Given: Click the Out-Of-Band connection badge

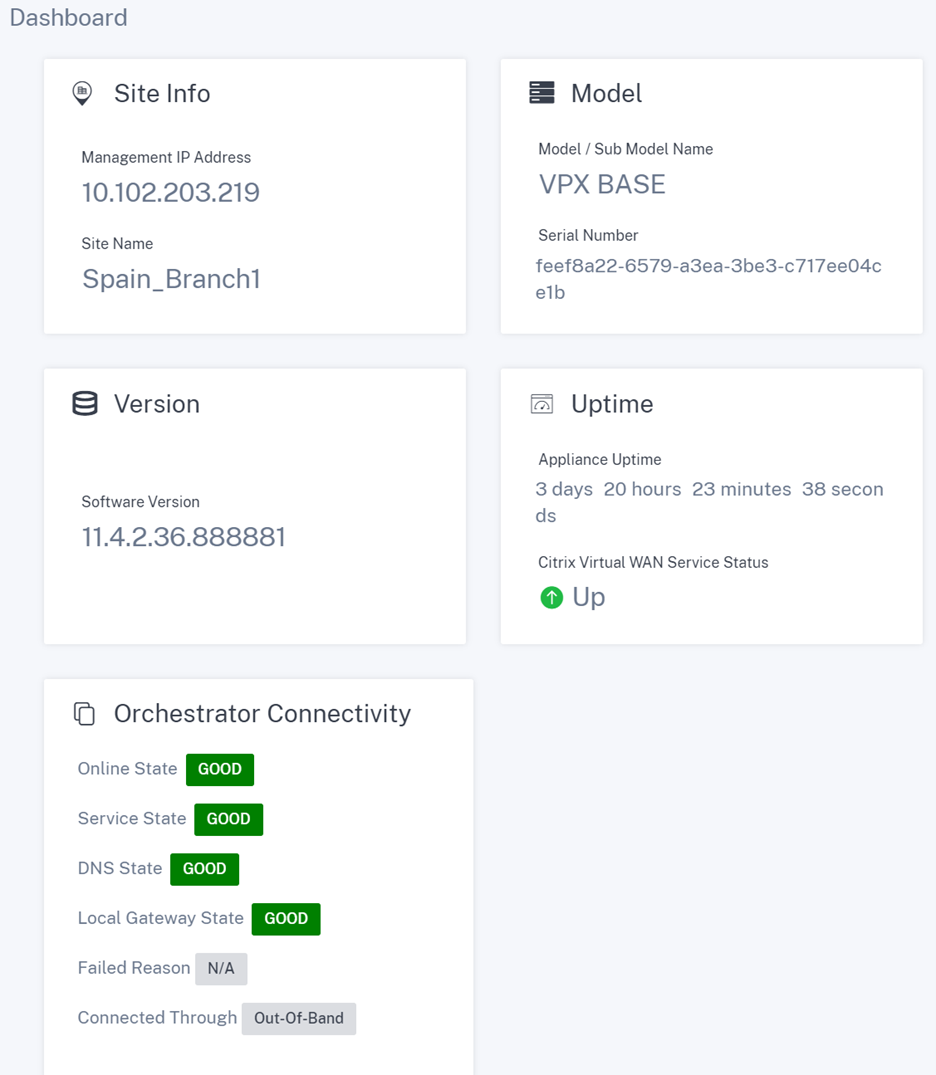Looking at the screenshot, I should (299, 1018).
